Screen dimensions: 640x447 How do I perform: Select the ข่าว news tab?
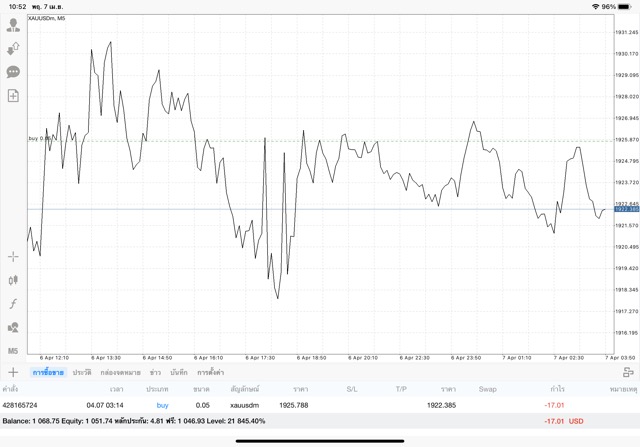(155, 372)
